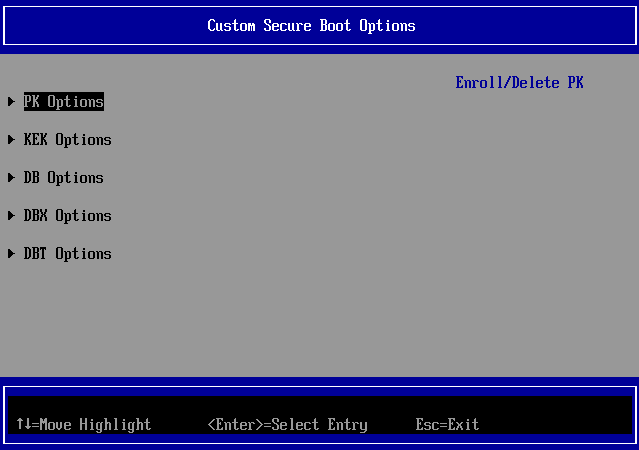Screen dimensions: 639x450
Task: Click the <Enter>=Select Entry hint
Action: (287, 425)
